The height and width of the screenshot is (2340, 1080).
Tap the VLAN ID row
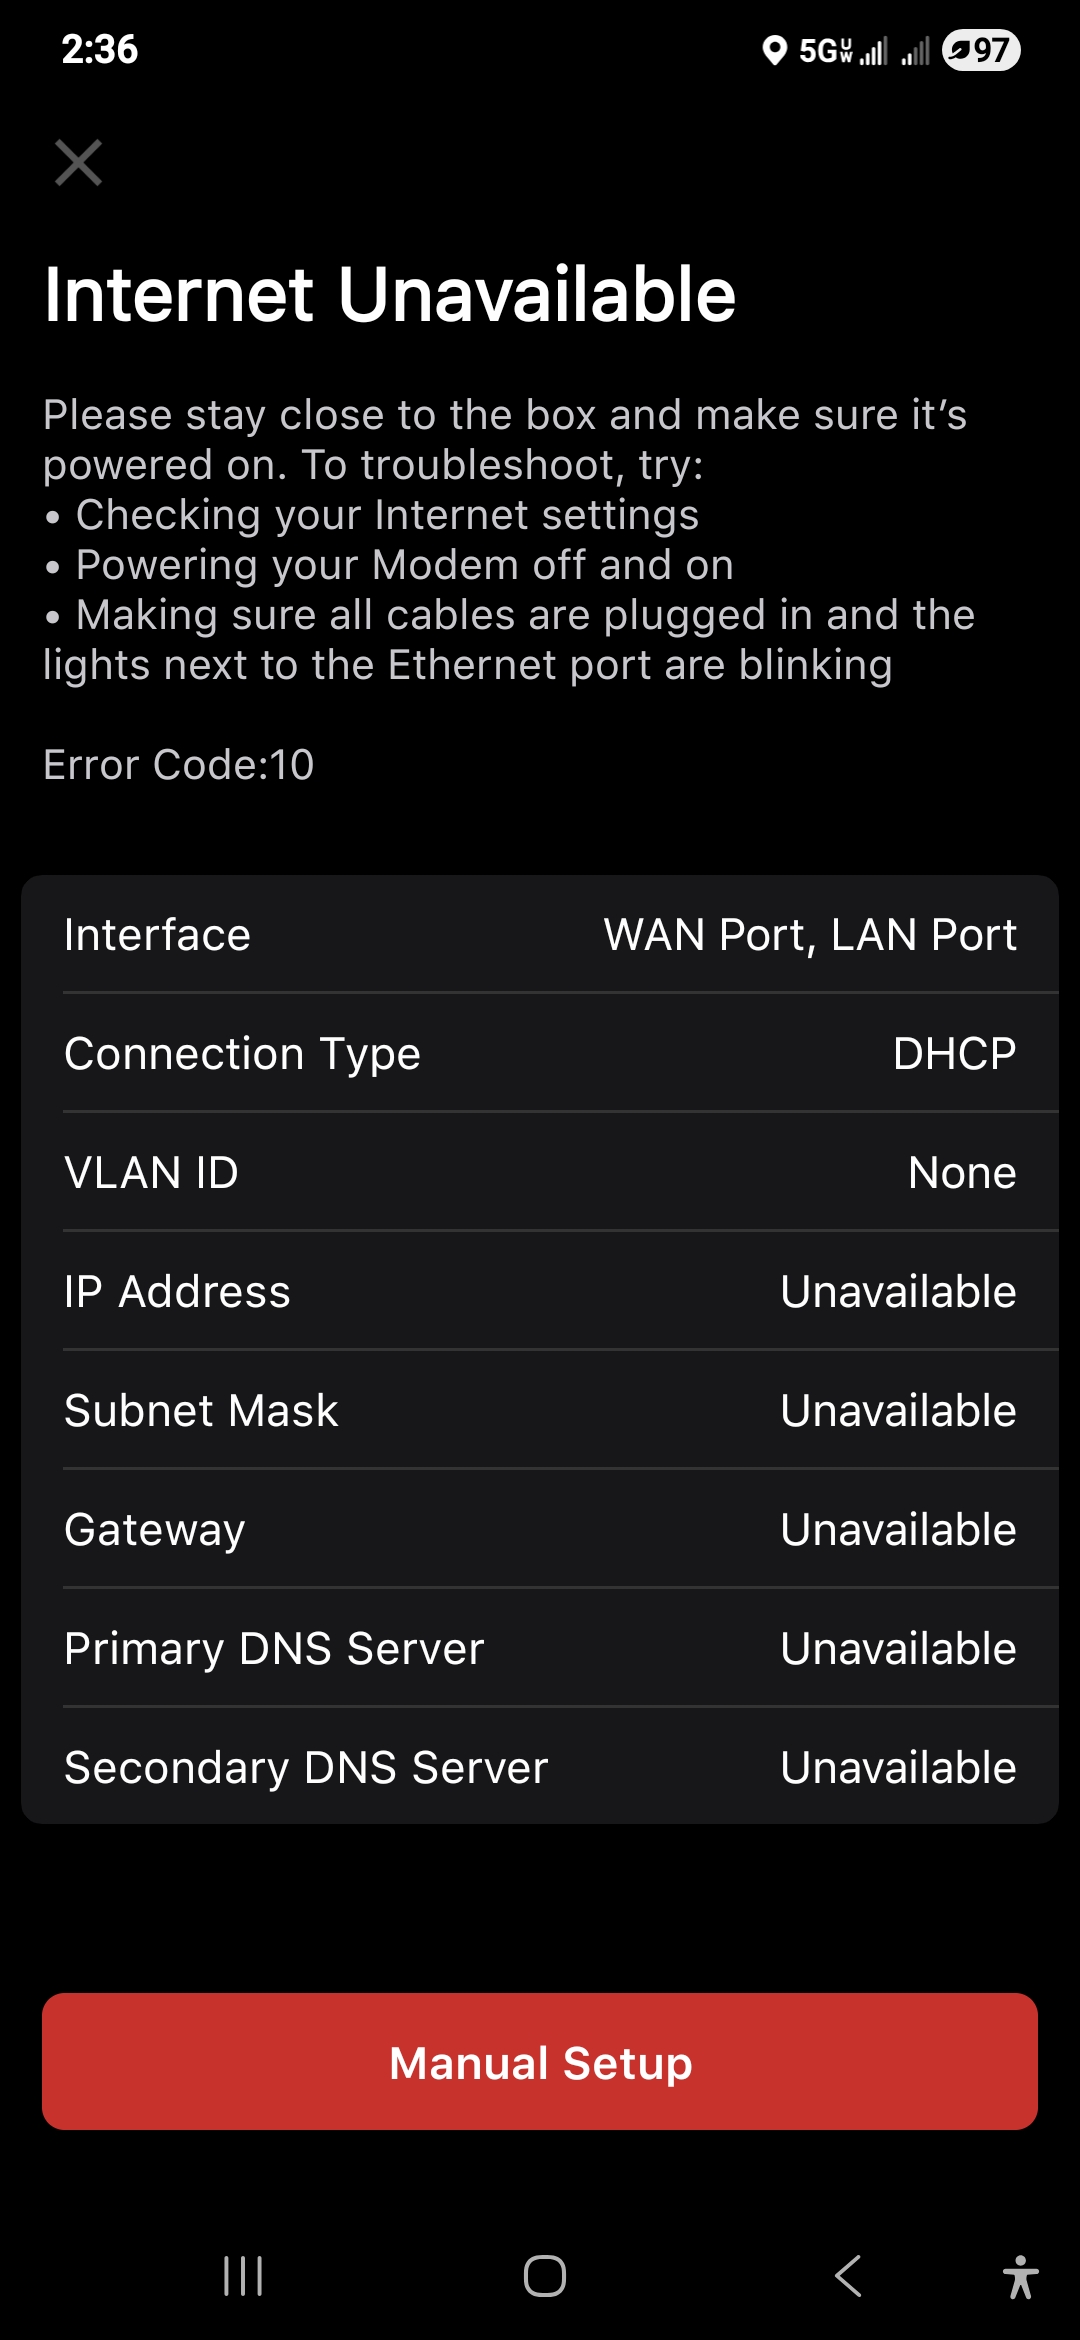click(x=540, y=1172)
